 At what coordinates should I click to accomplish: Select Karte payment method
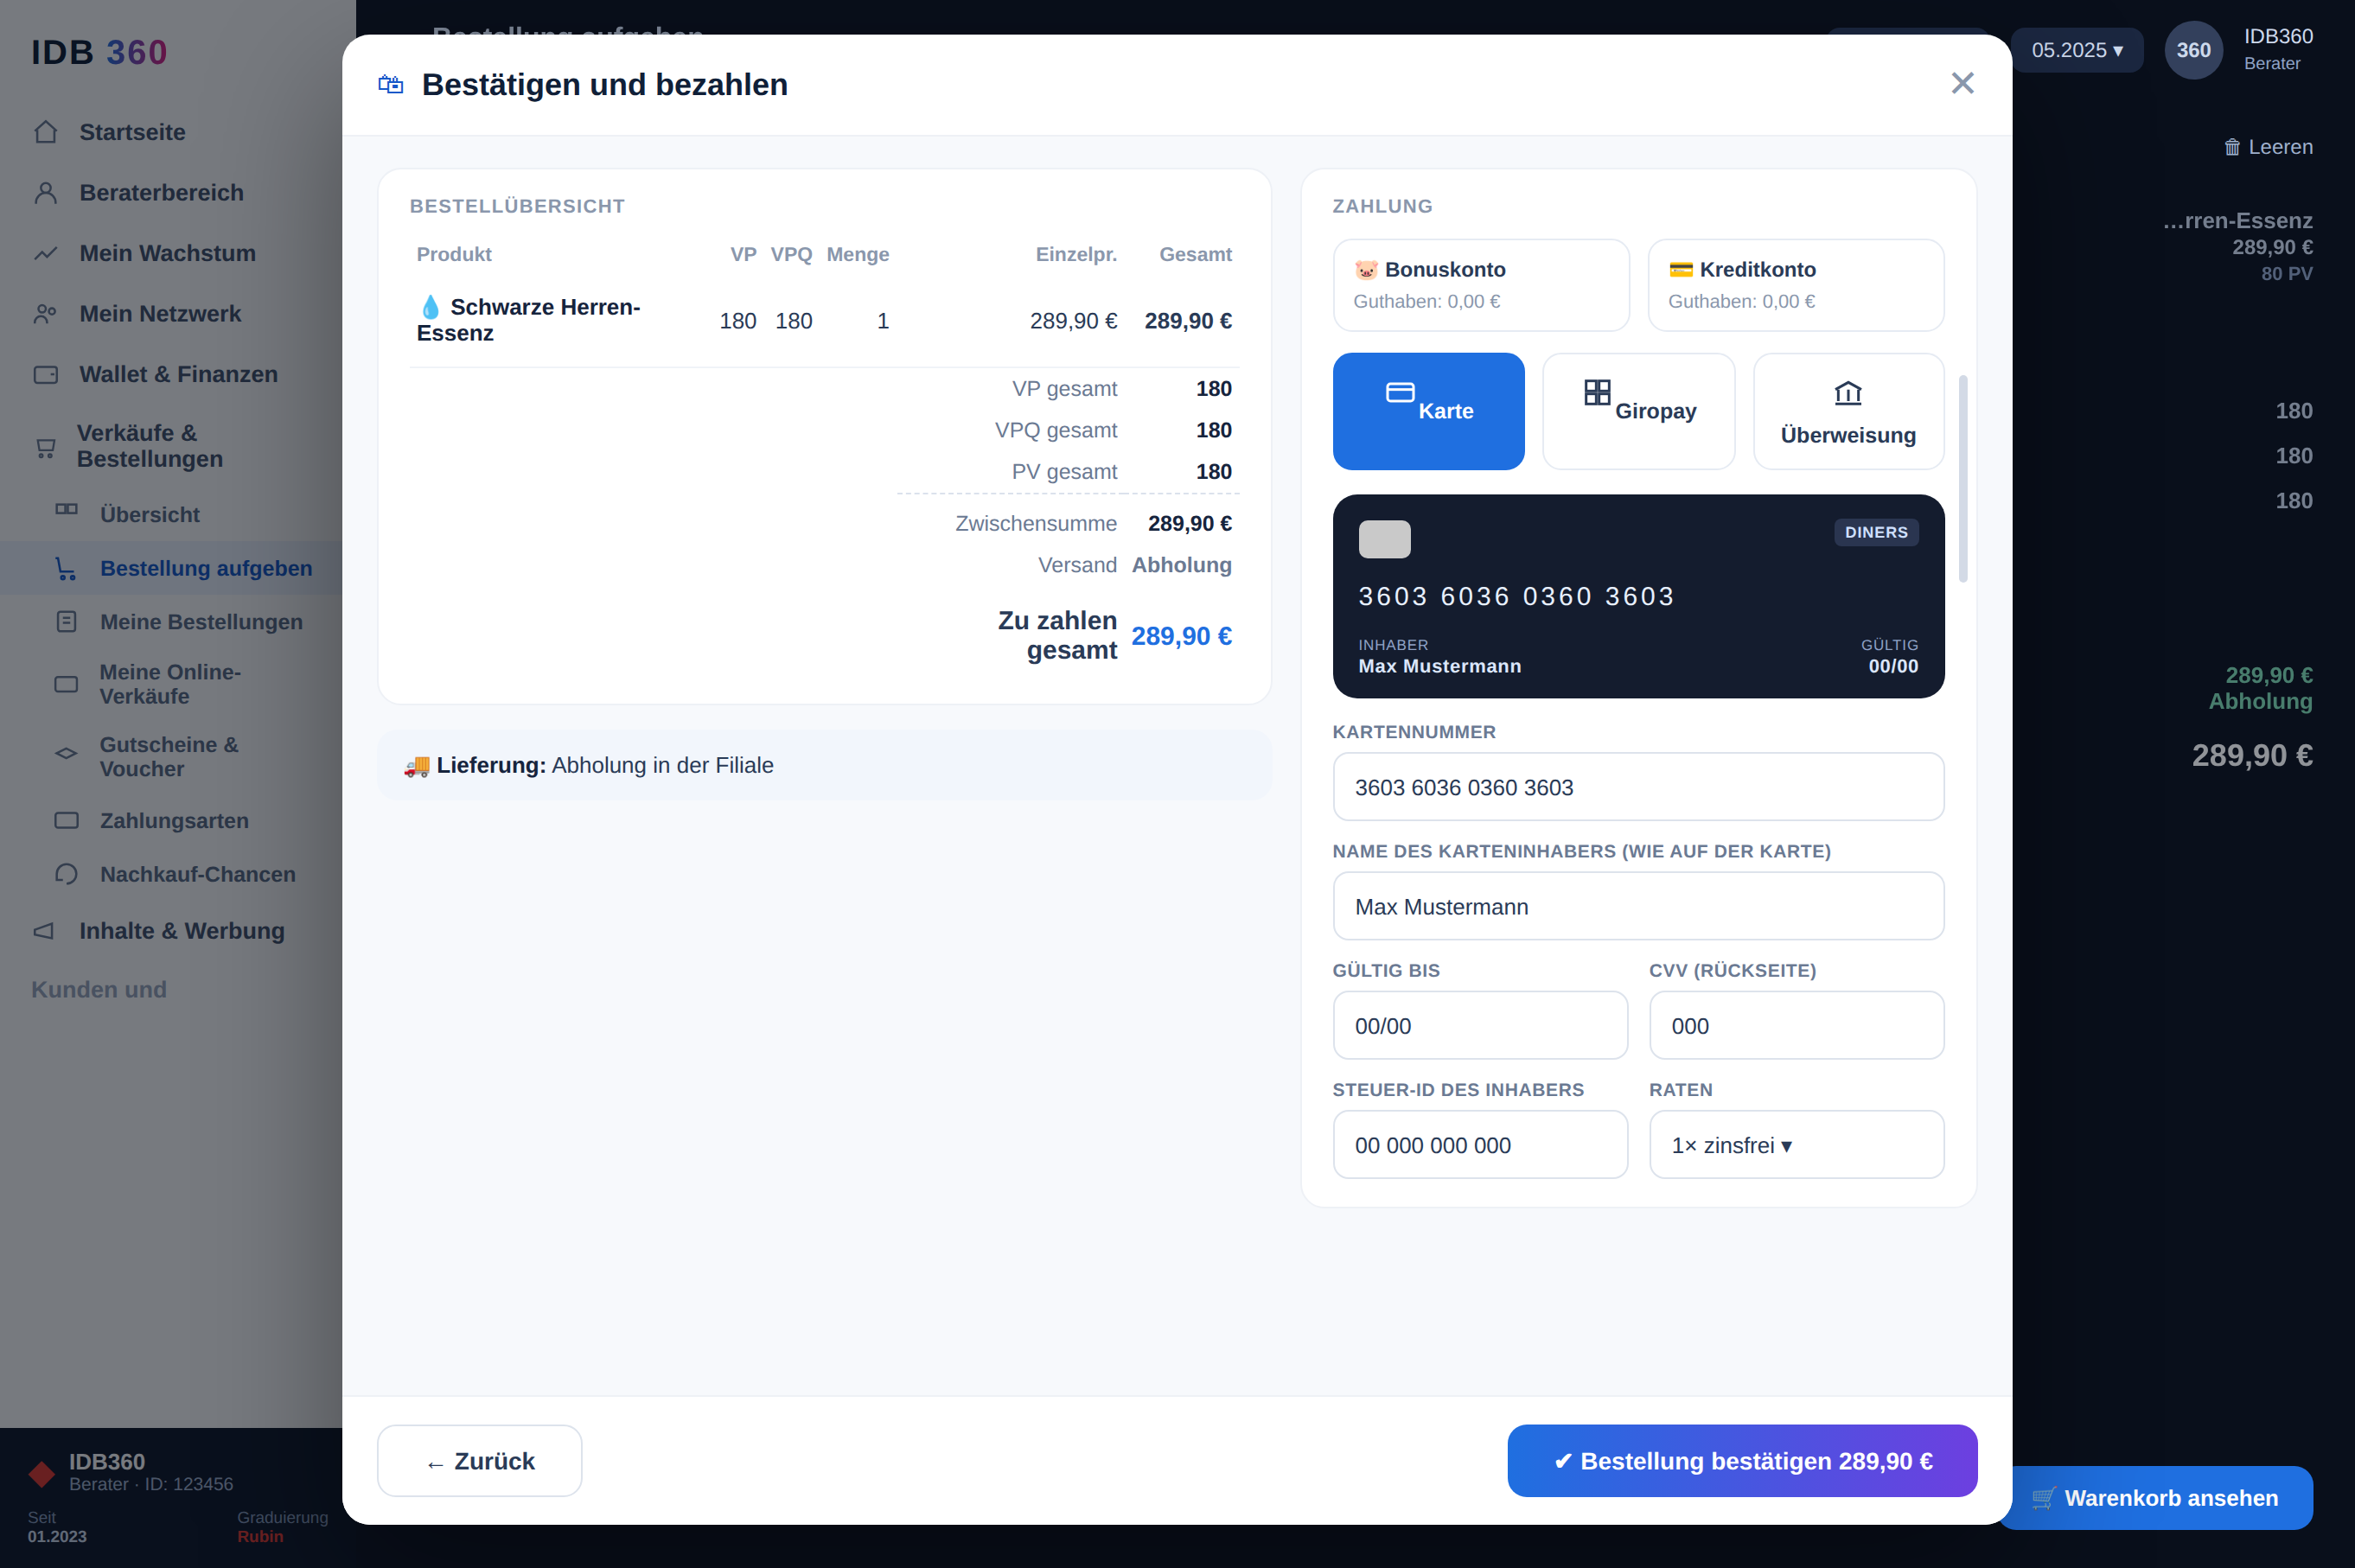(x=1428, y=411)
